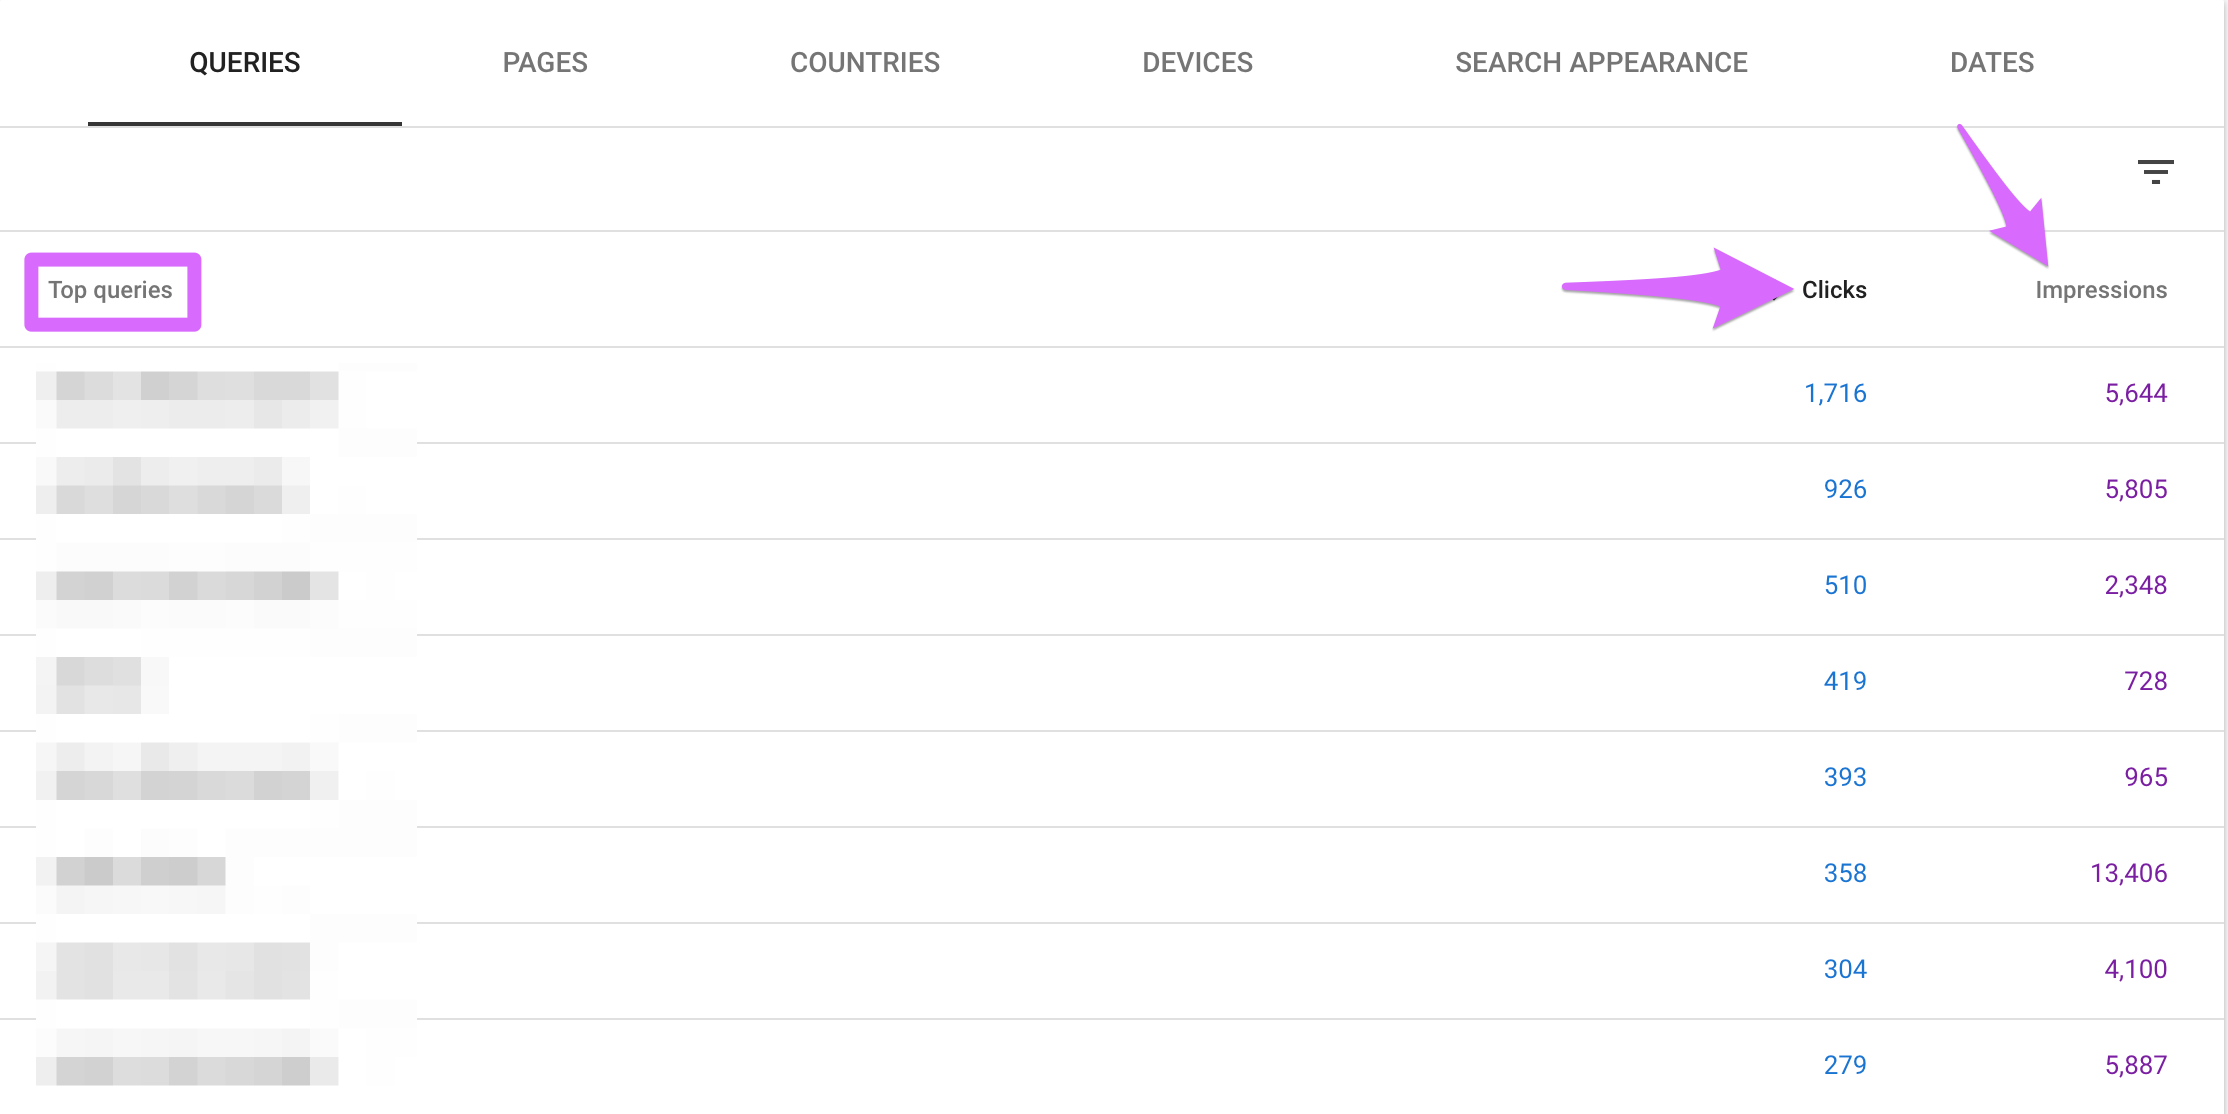Open query row with 1,716 clicks

click(x=1112, y=395)
